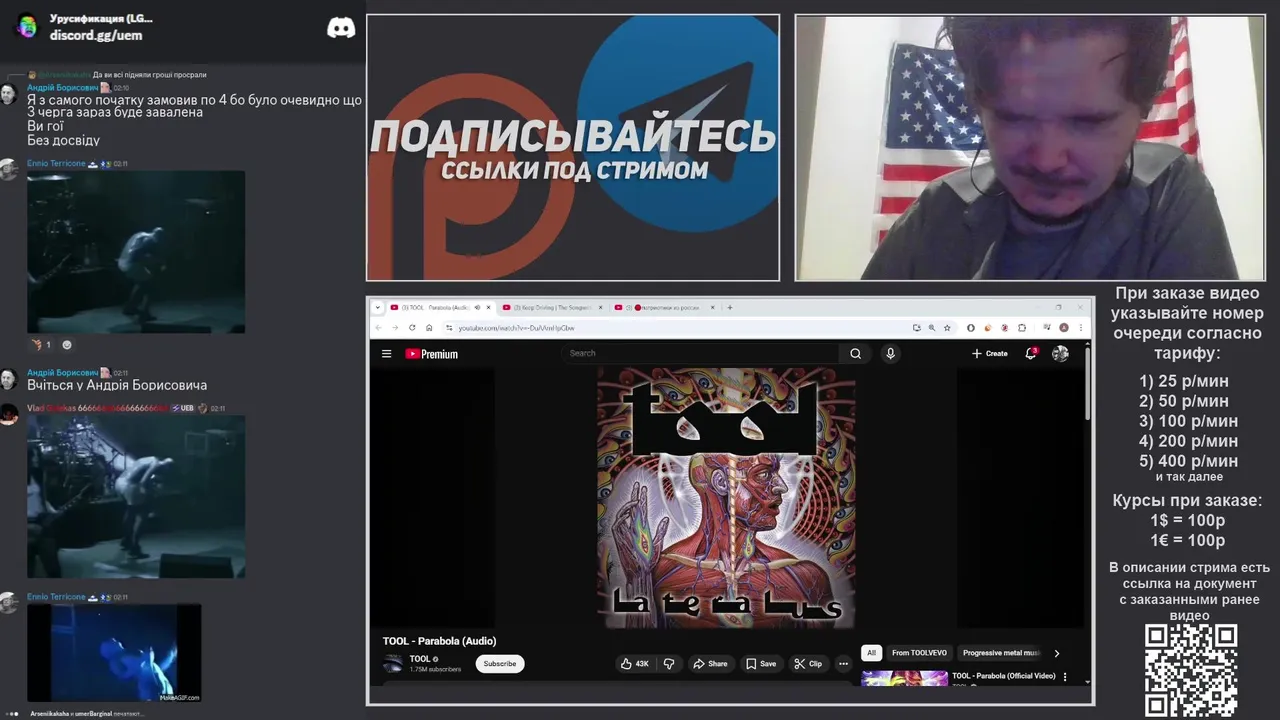Close the Keep Driving tab
The image size is (1280, 720).
point(601,307)
